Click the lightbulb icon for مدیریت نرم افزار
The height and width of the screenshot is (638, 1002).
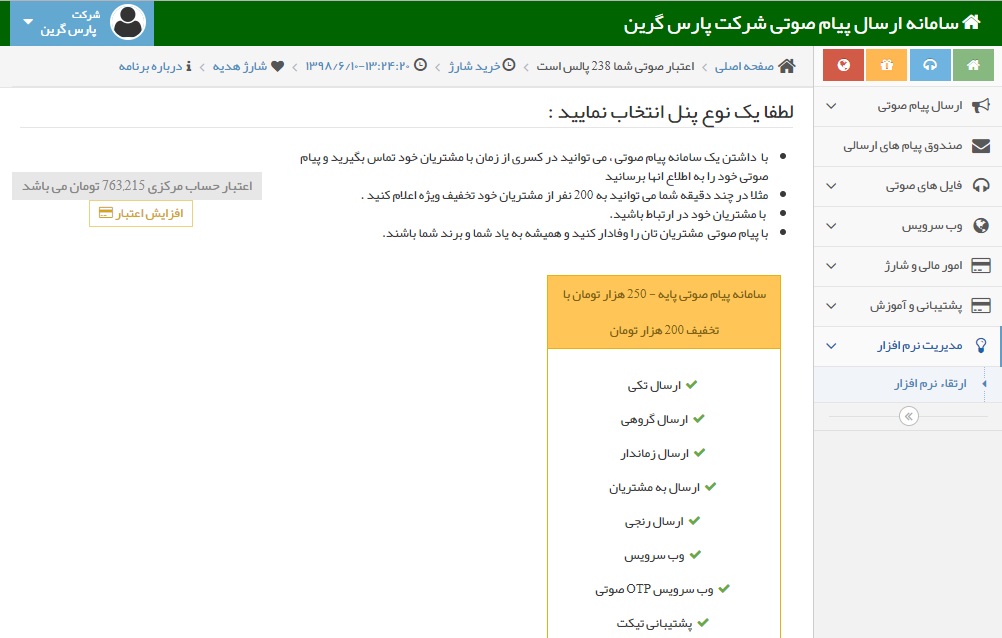click(x=983, y=345)
